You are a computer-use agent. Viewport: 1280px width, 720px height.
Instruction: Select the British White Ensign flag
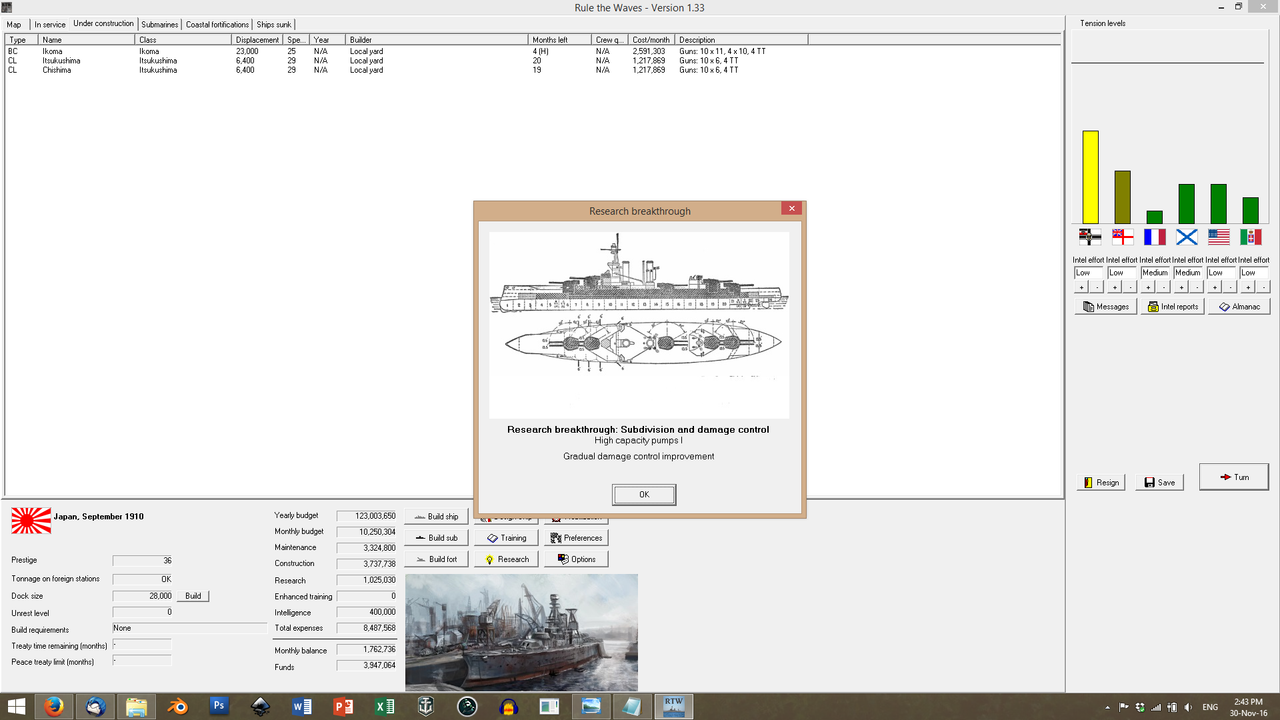(x=1123, y=237)
